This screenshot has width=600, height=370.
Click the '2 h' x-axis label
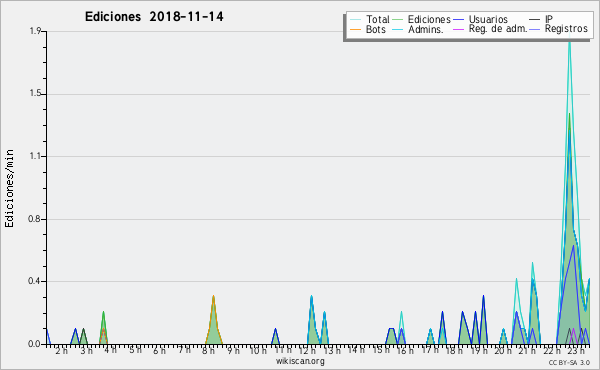pos(61,350)
